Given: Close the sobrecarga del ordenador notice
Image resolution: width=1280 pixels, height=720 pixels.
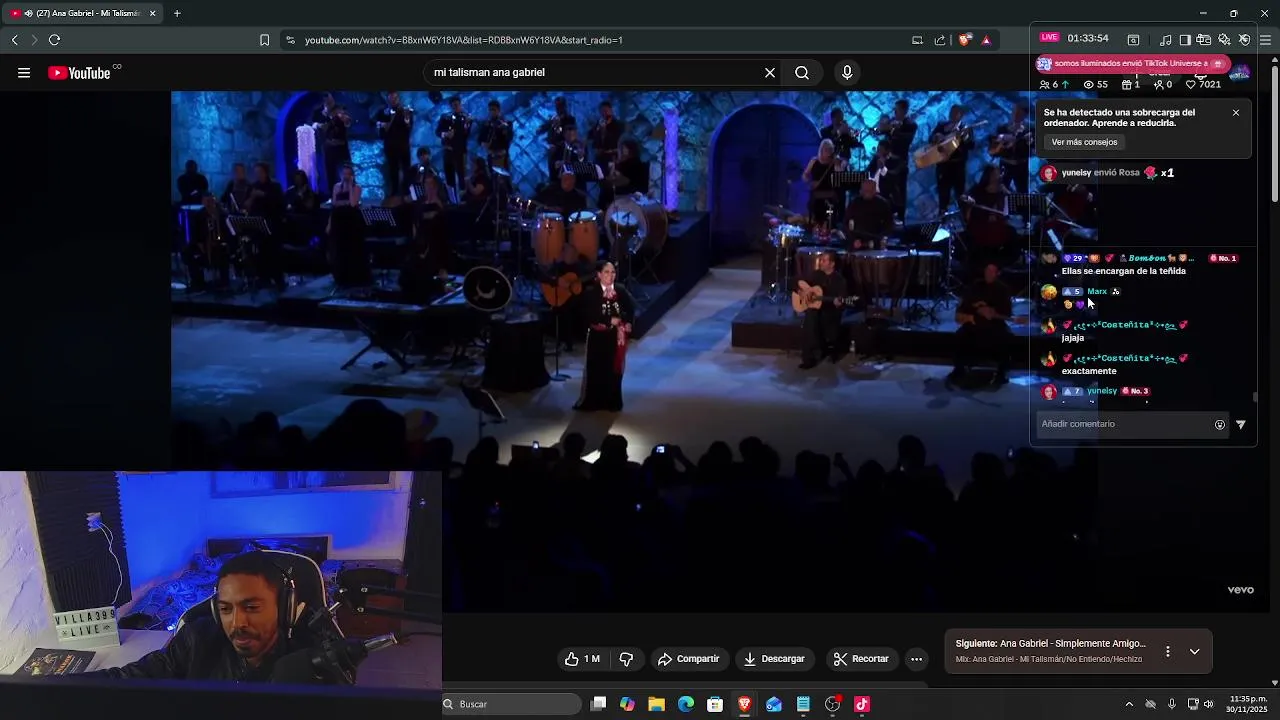Looking at the screenshot, I should pos(1236,113).
